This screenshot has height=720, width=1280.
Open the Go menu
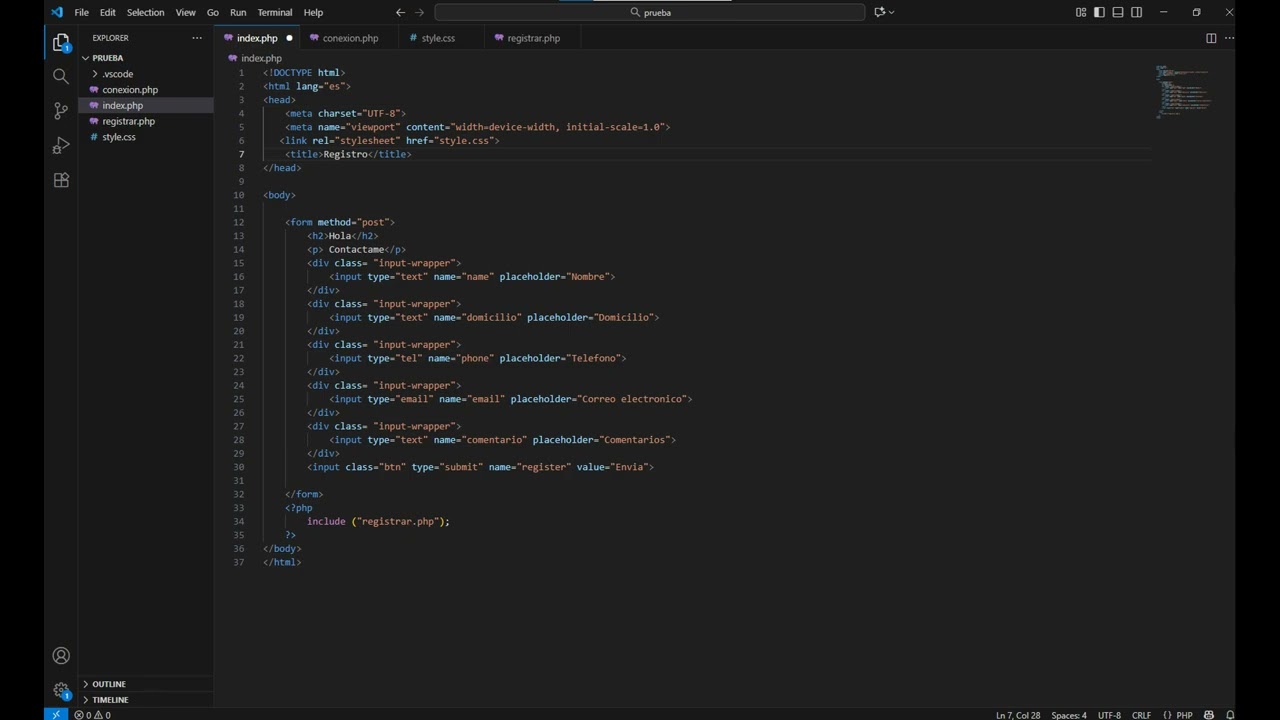[212, 12]
